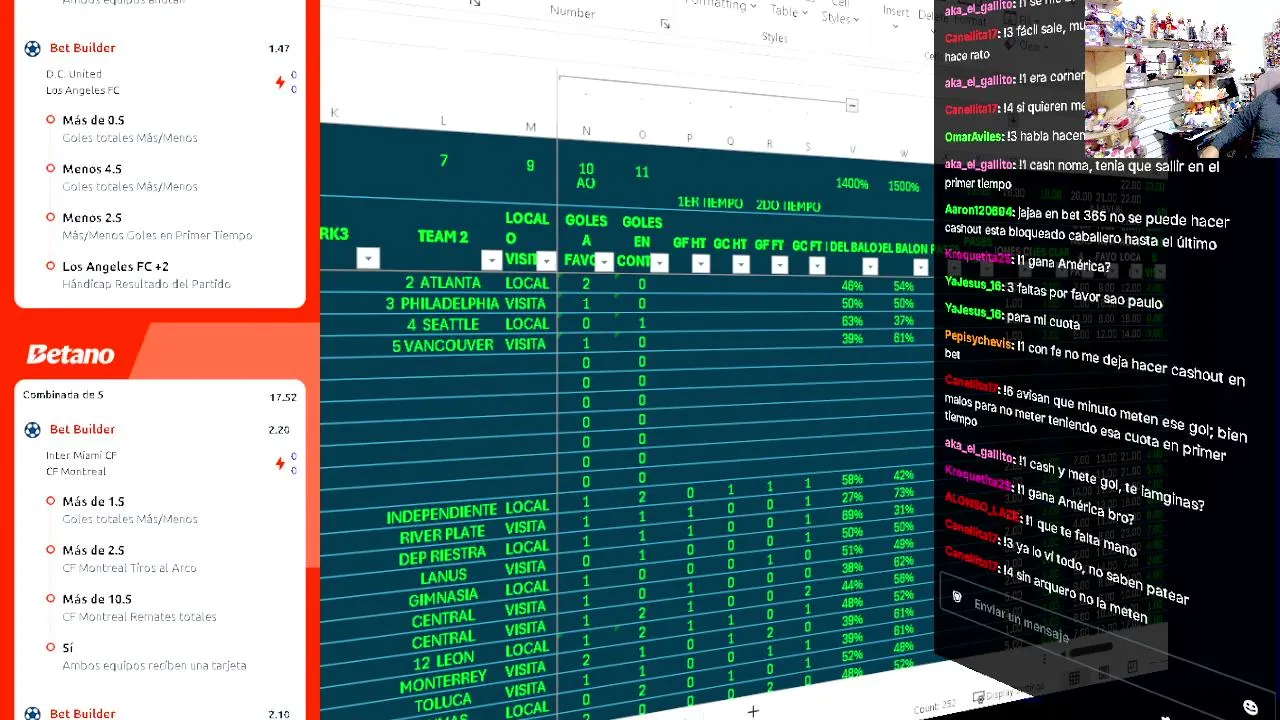Open the GC FT column filter dropdown
The height and width of the screenshot is (720, 1280).
(817, 265)
